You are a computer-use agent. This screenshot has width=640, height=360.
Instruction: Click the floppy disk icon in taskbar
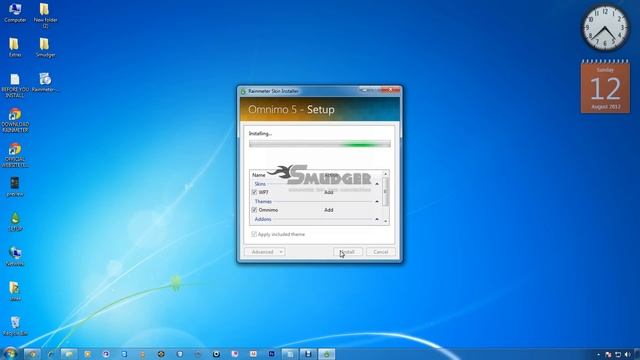(308, 354)
